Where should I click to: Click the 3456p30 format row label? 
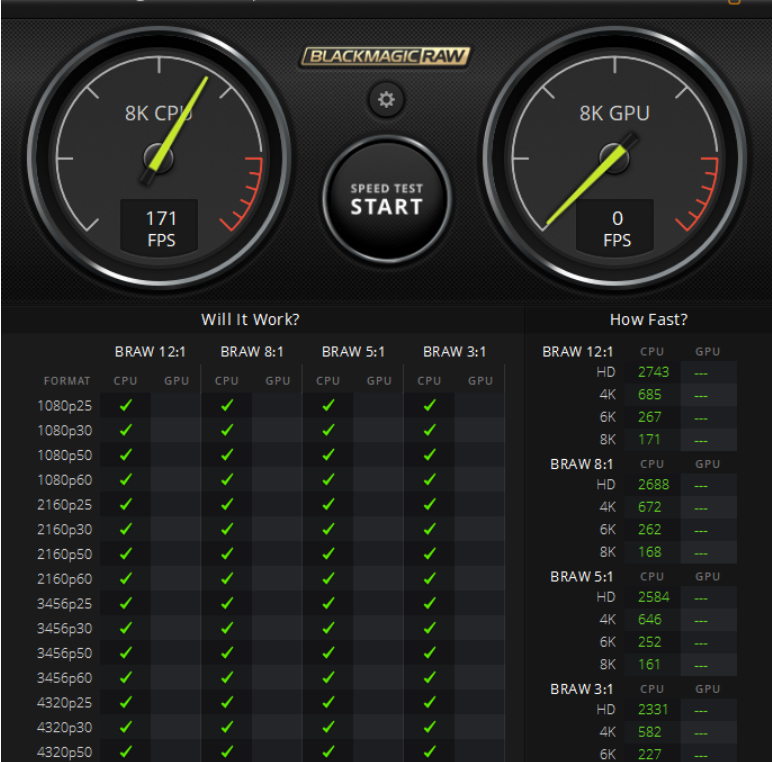(x=64, y=629)
